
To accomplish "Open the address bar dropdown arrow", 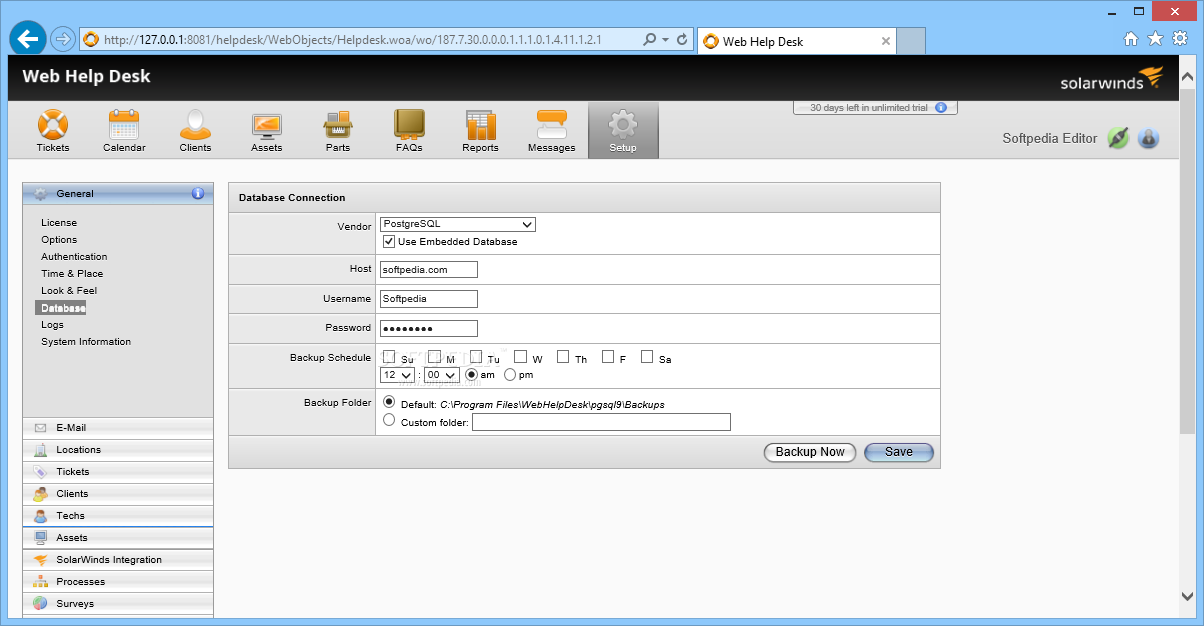I will pyautogui.click(x=666, y=40).
